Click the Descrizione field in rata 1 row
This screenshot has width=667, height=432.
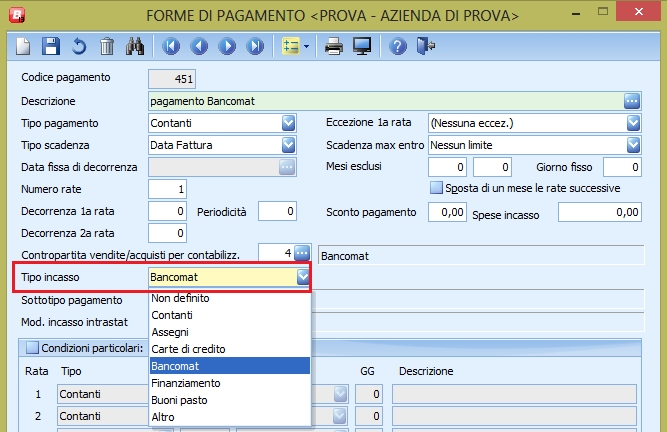click(514, 394)
